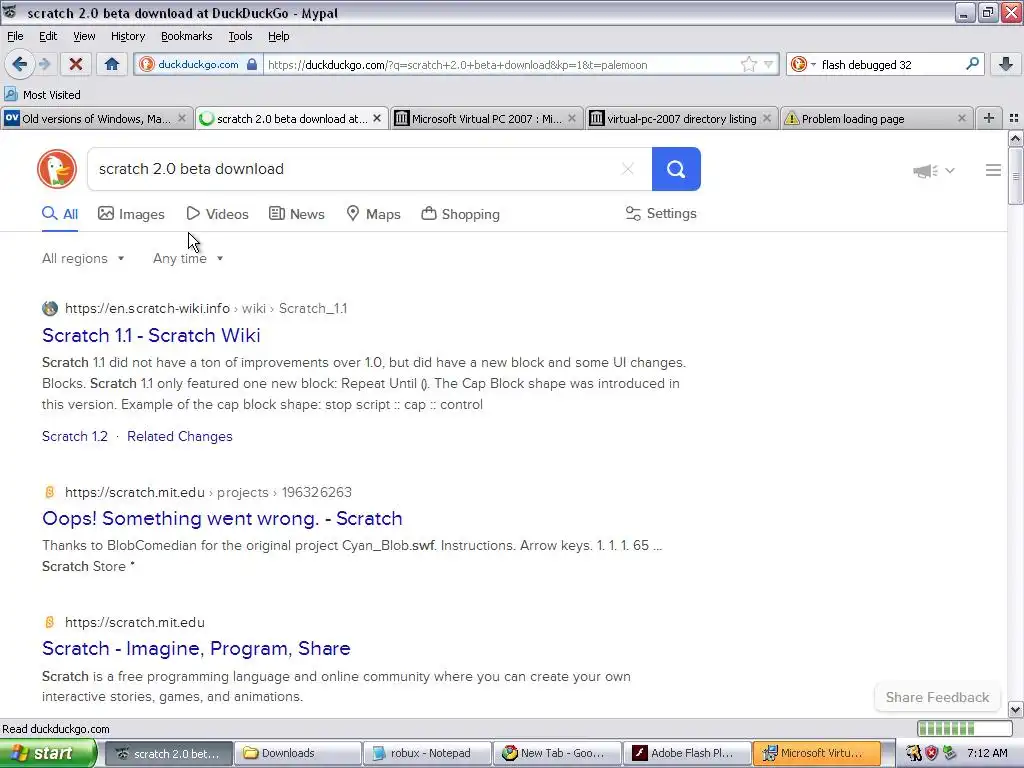Screen dimensions: 1024x768
Task: Switch to the Videos search tab
Action: coord(217,214)
